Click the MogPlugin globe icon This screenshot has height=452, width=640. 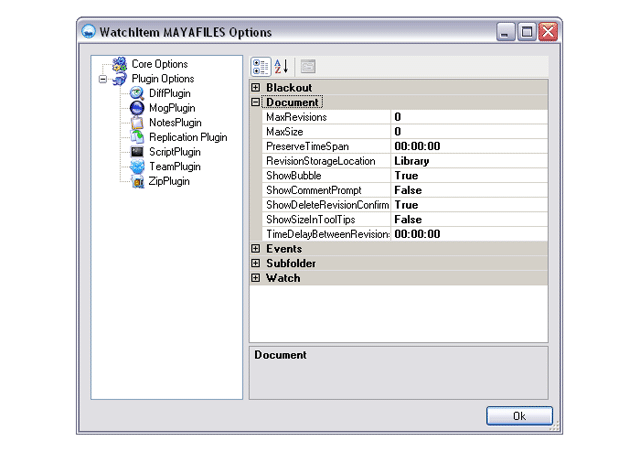point(137,108)
